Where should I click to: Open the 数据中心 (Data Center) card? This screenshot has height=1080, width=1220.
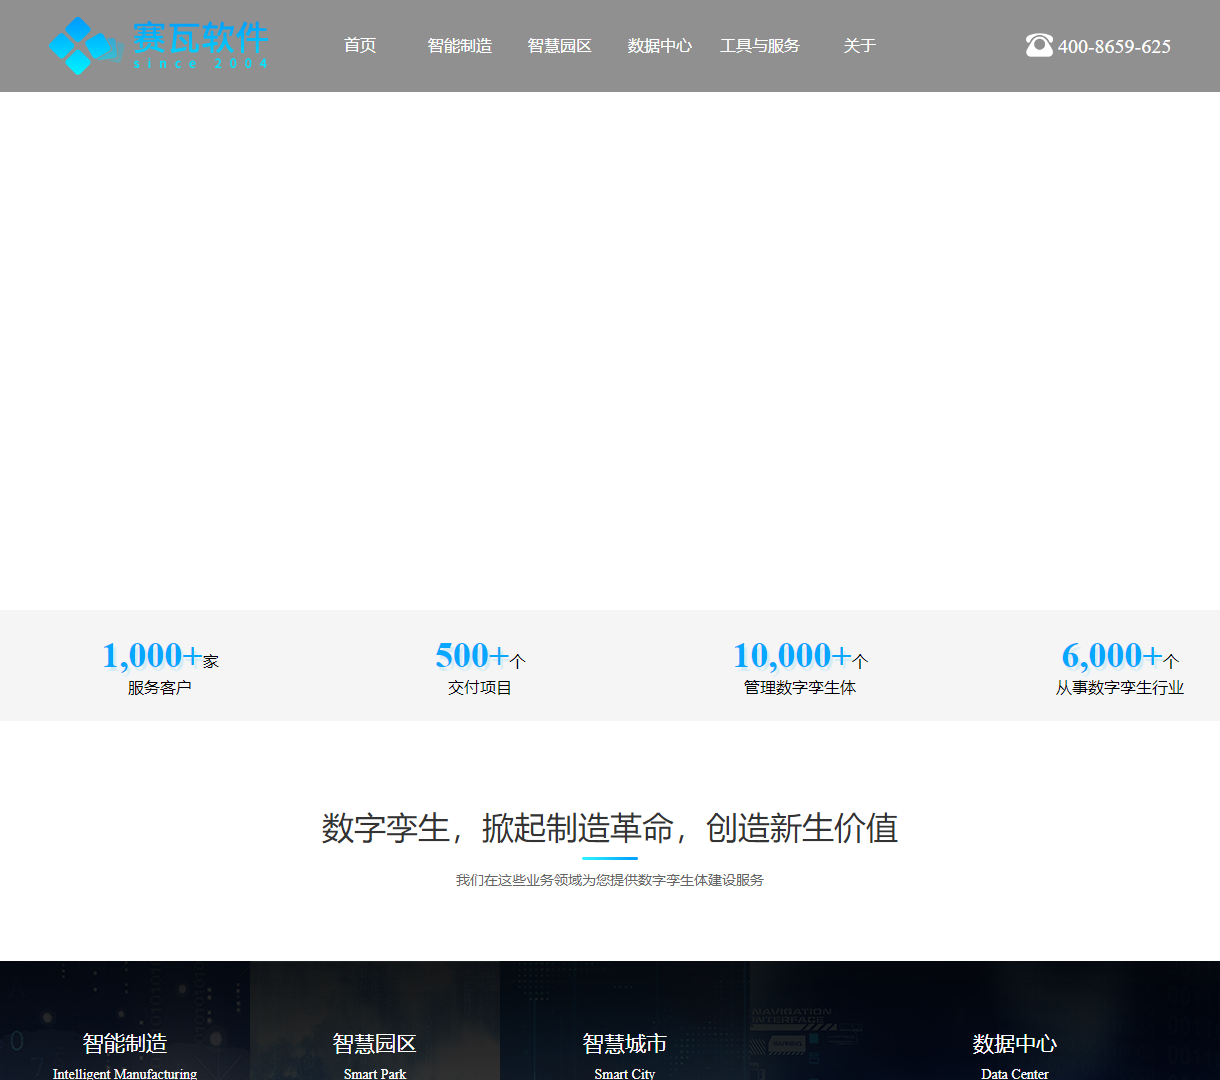point(1015,1020)
